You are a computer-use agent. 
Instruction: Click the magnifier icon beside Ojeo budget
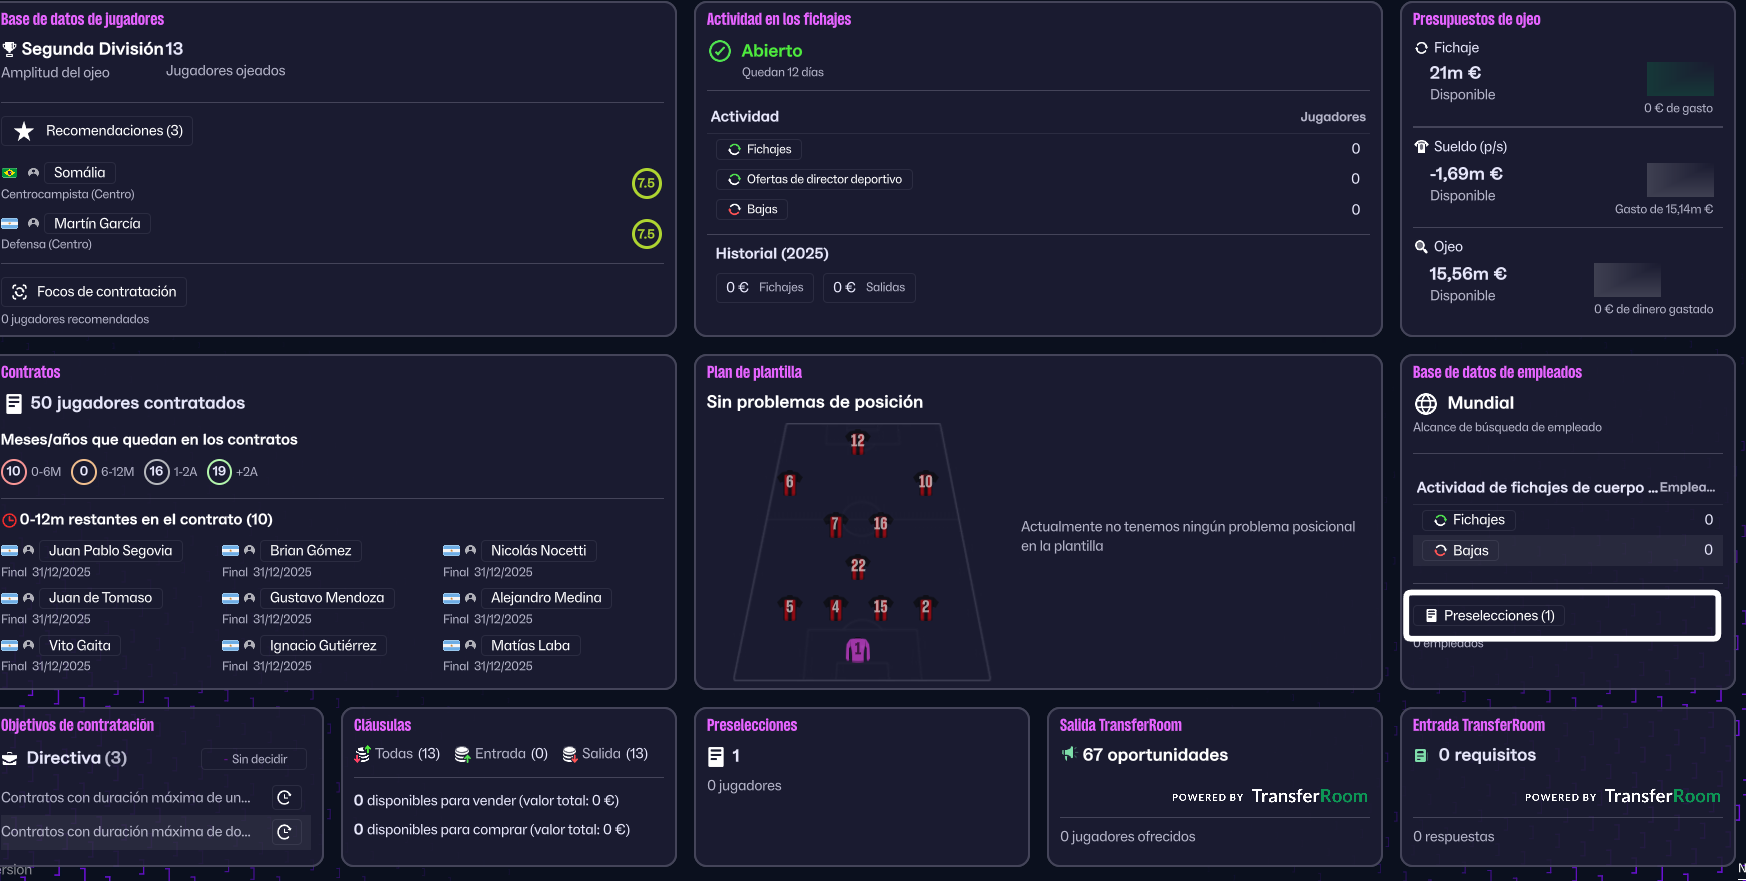(x=1421, y=247)
